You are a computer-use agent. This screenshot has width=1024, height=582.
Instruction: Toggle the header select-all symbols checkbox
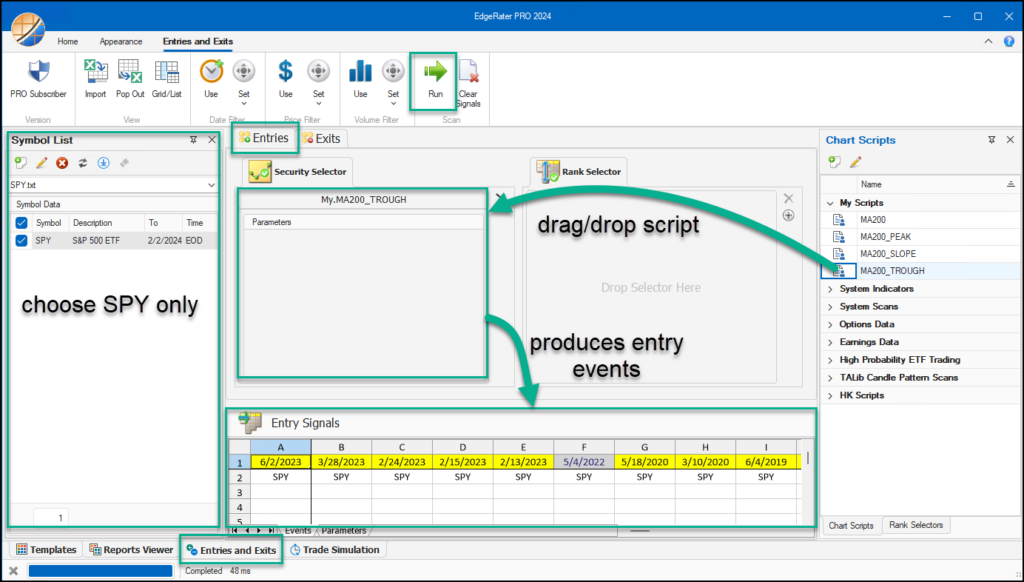[x=21, y=223]
